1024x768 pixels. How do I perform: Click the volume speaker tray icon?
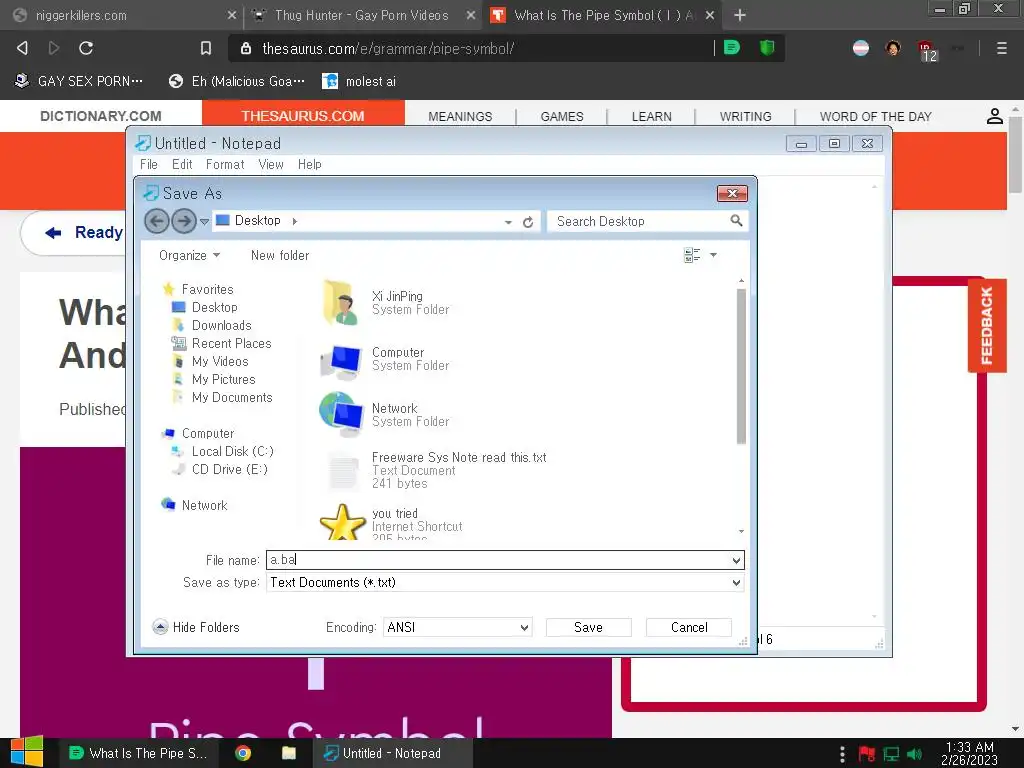coord(914,754)
